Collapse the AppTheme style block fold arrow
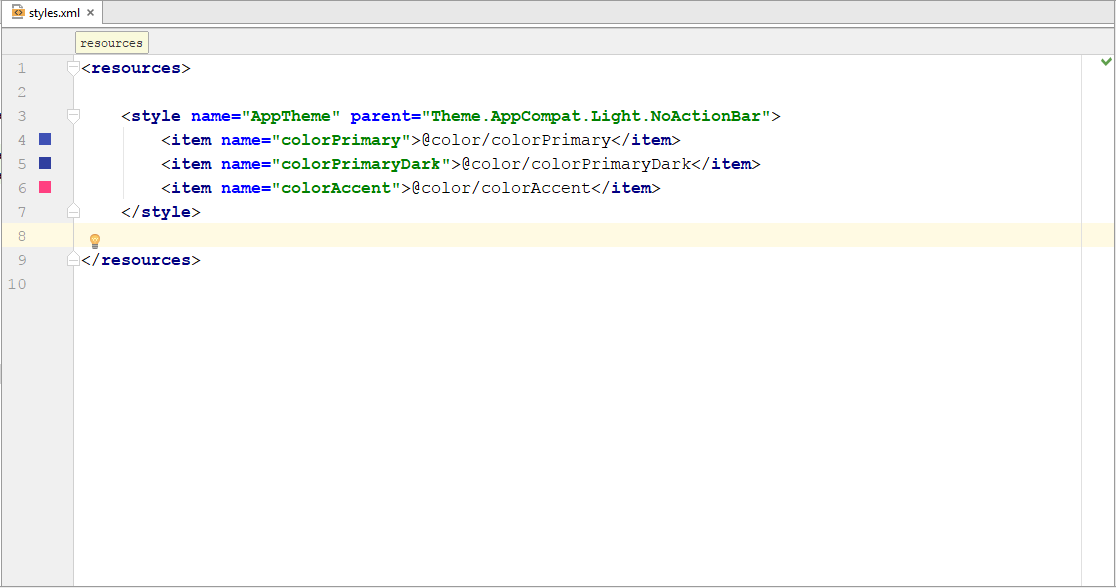 tap(72, 115)
